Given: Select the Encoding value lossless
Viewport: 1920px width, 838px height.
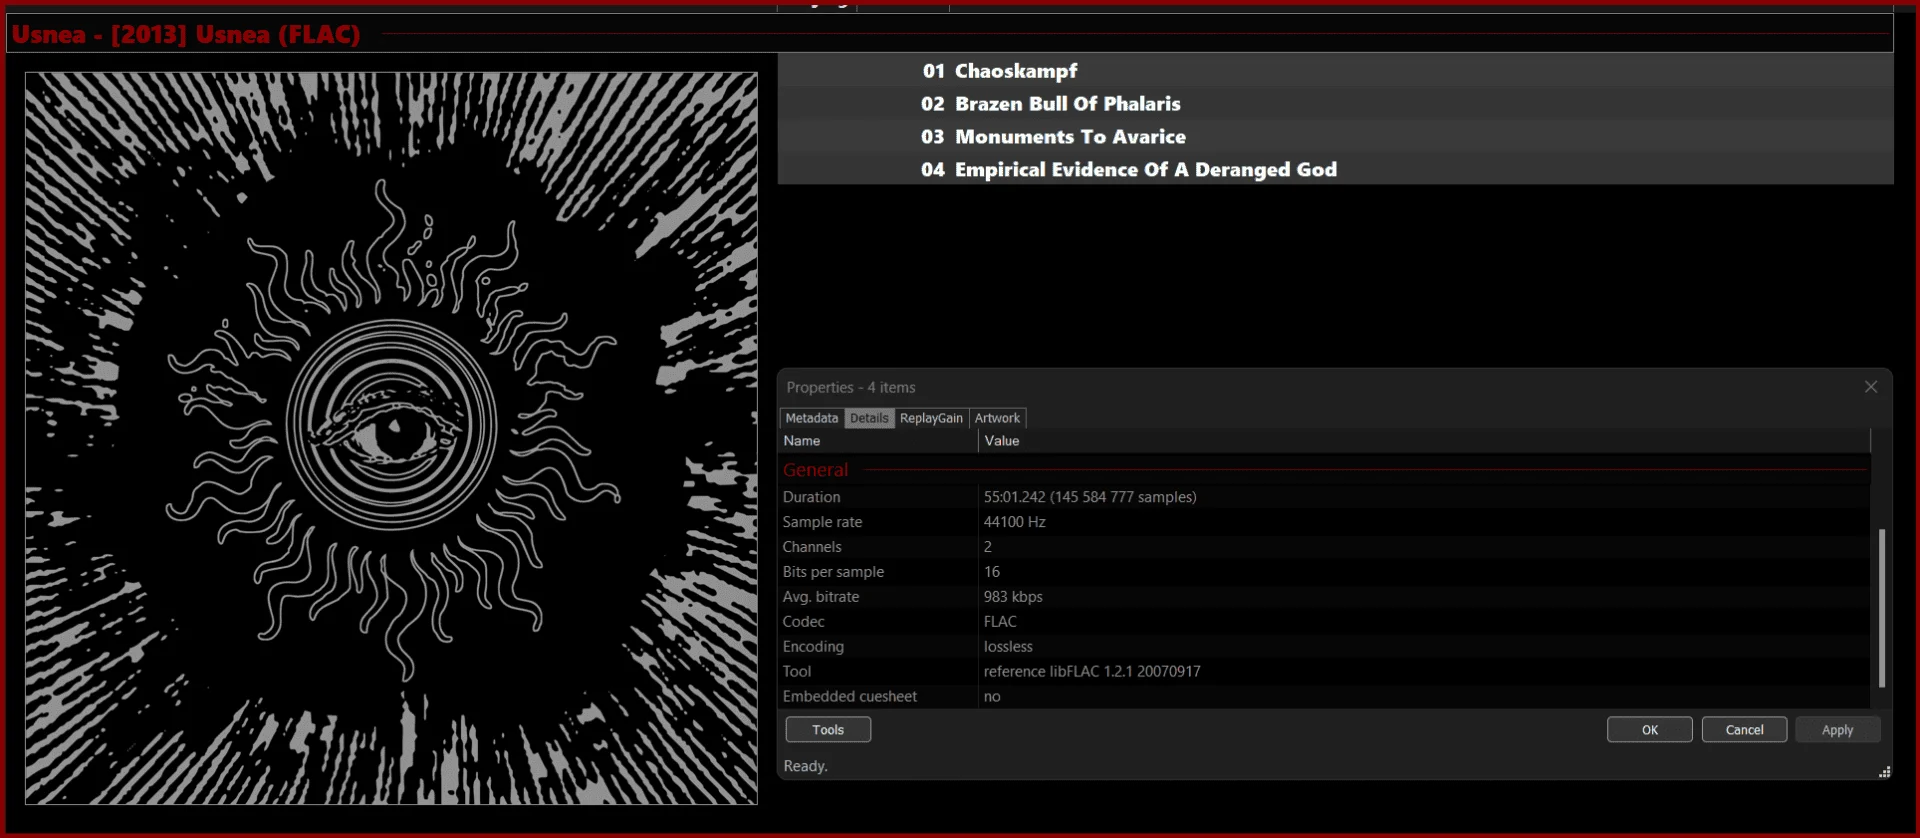Looking at the screenshot, I should point(1008,647).
